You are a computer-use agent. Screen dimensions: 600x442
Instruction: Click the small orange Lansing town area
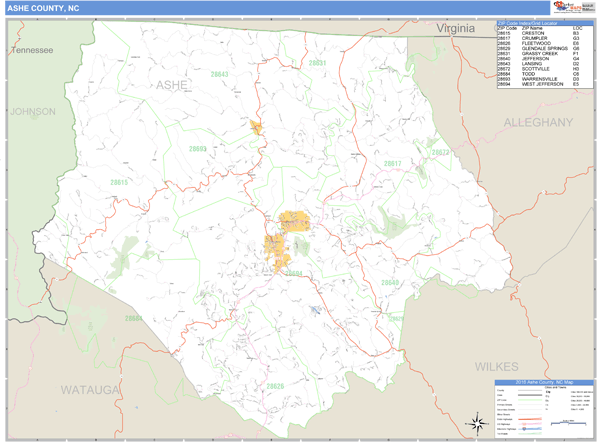pos(256,127)
